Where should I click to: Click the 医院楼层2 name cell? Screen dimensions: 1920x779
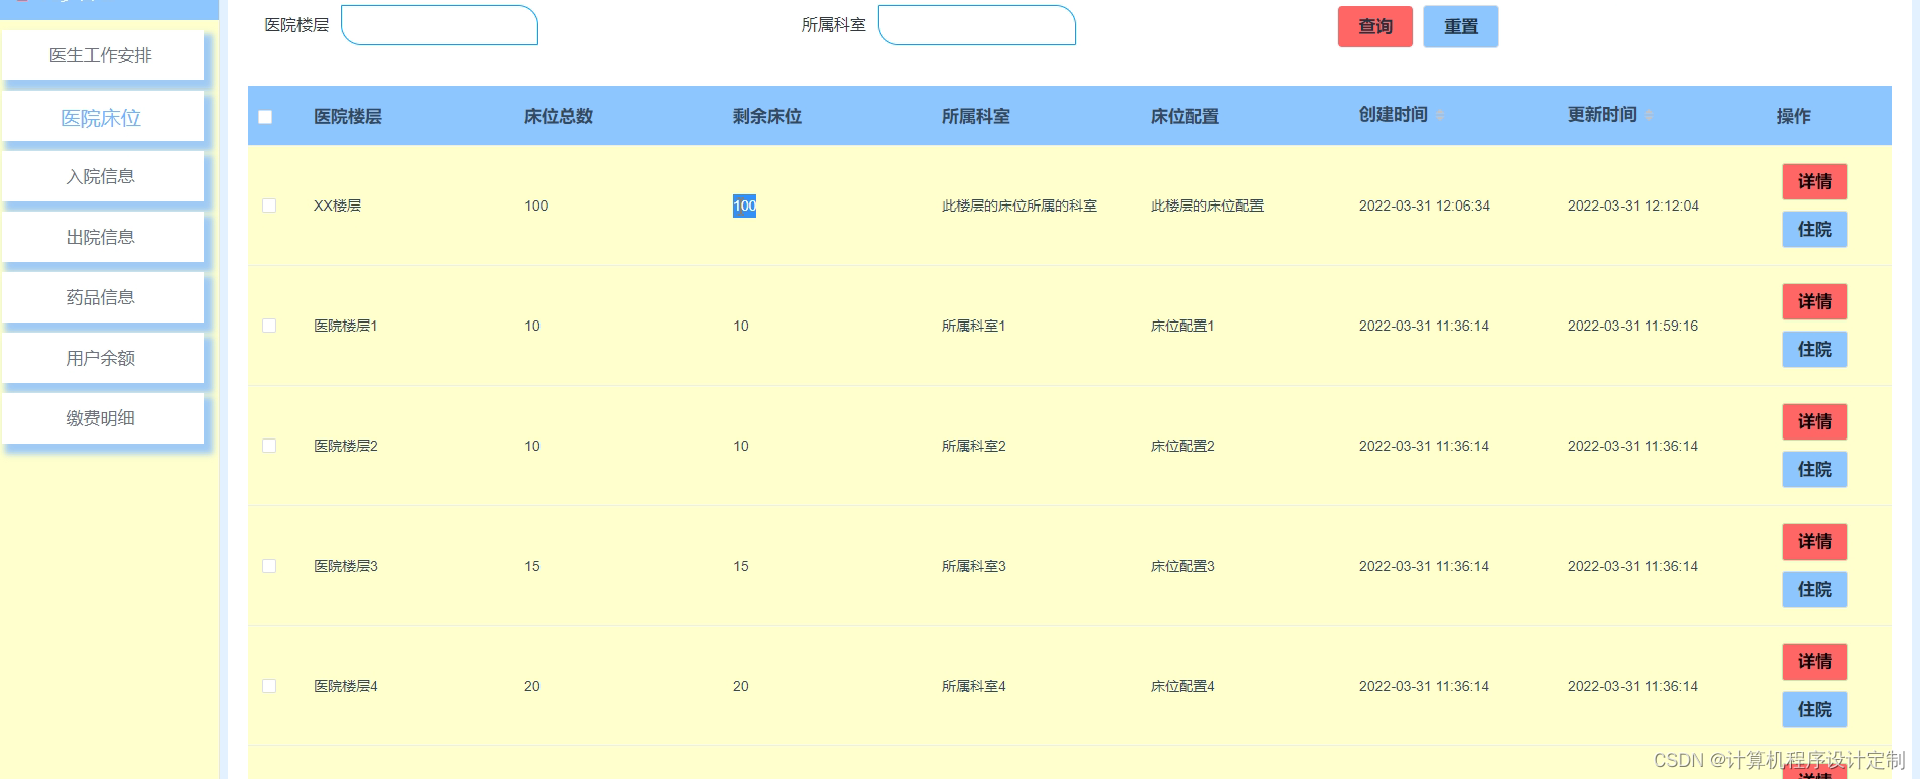click(346, 446)
